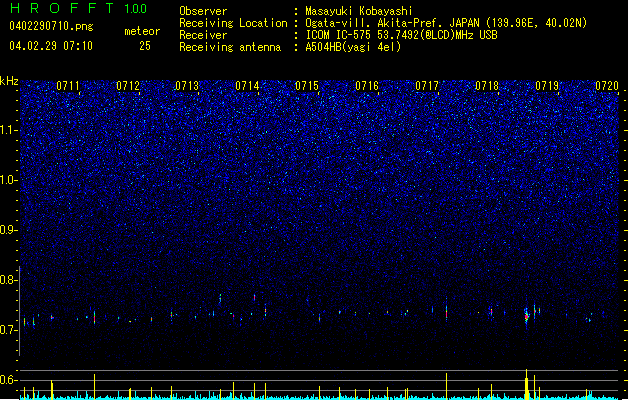
Task: Click the tallest yellow intensity spike before 0719
Action: pyautogui.click(x=526, y=384)
